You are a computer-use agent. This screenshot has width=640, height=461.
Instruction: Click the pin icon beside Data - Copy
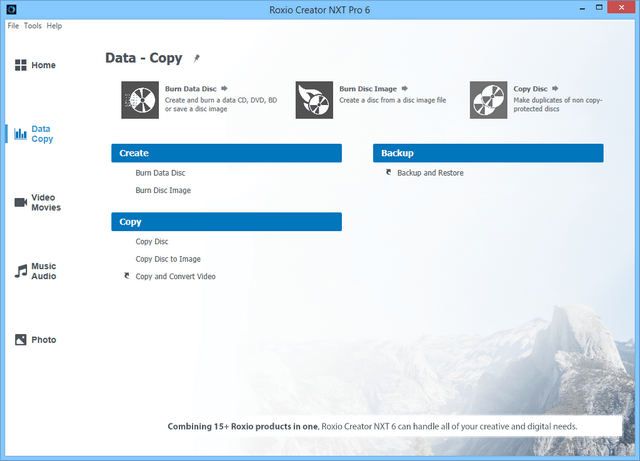196,58
